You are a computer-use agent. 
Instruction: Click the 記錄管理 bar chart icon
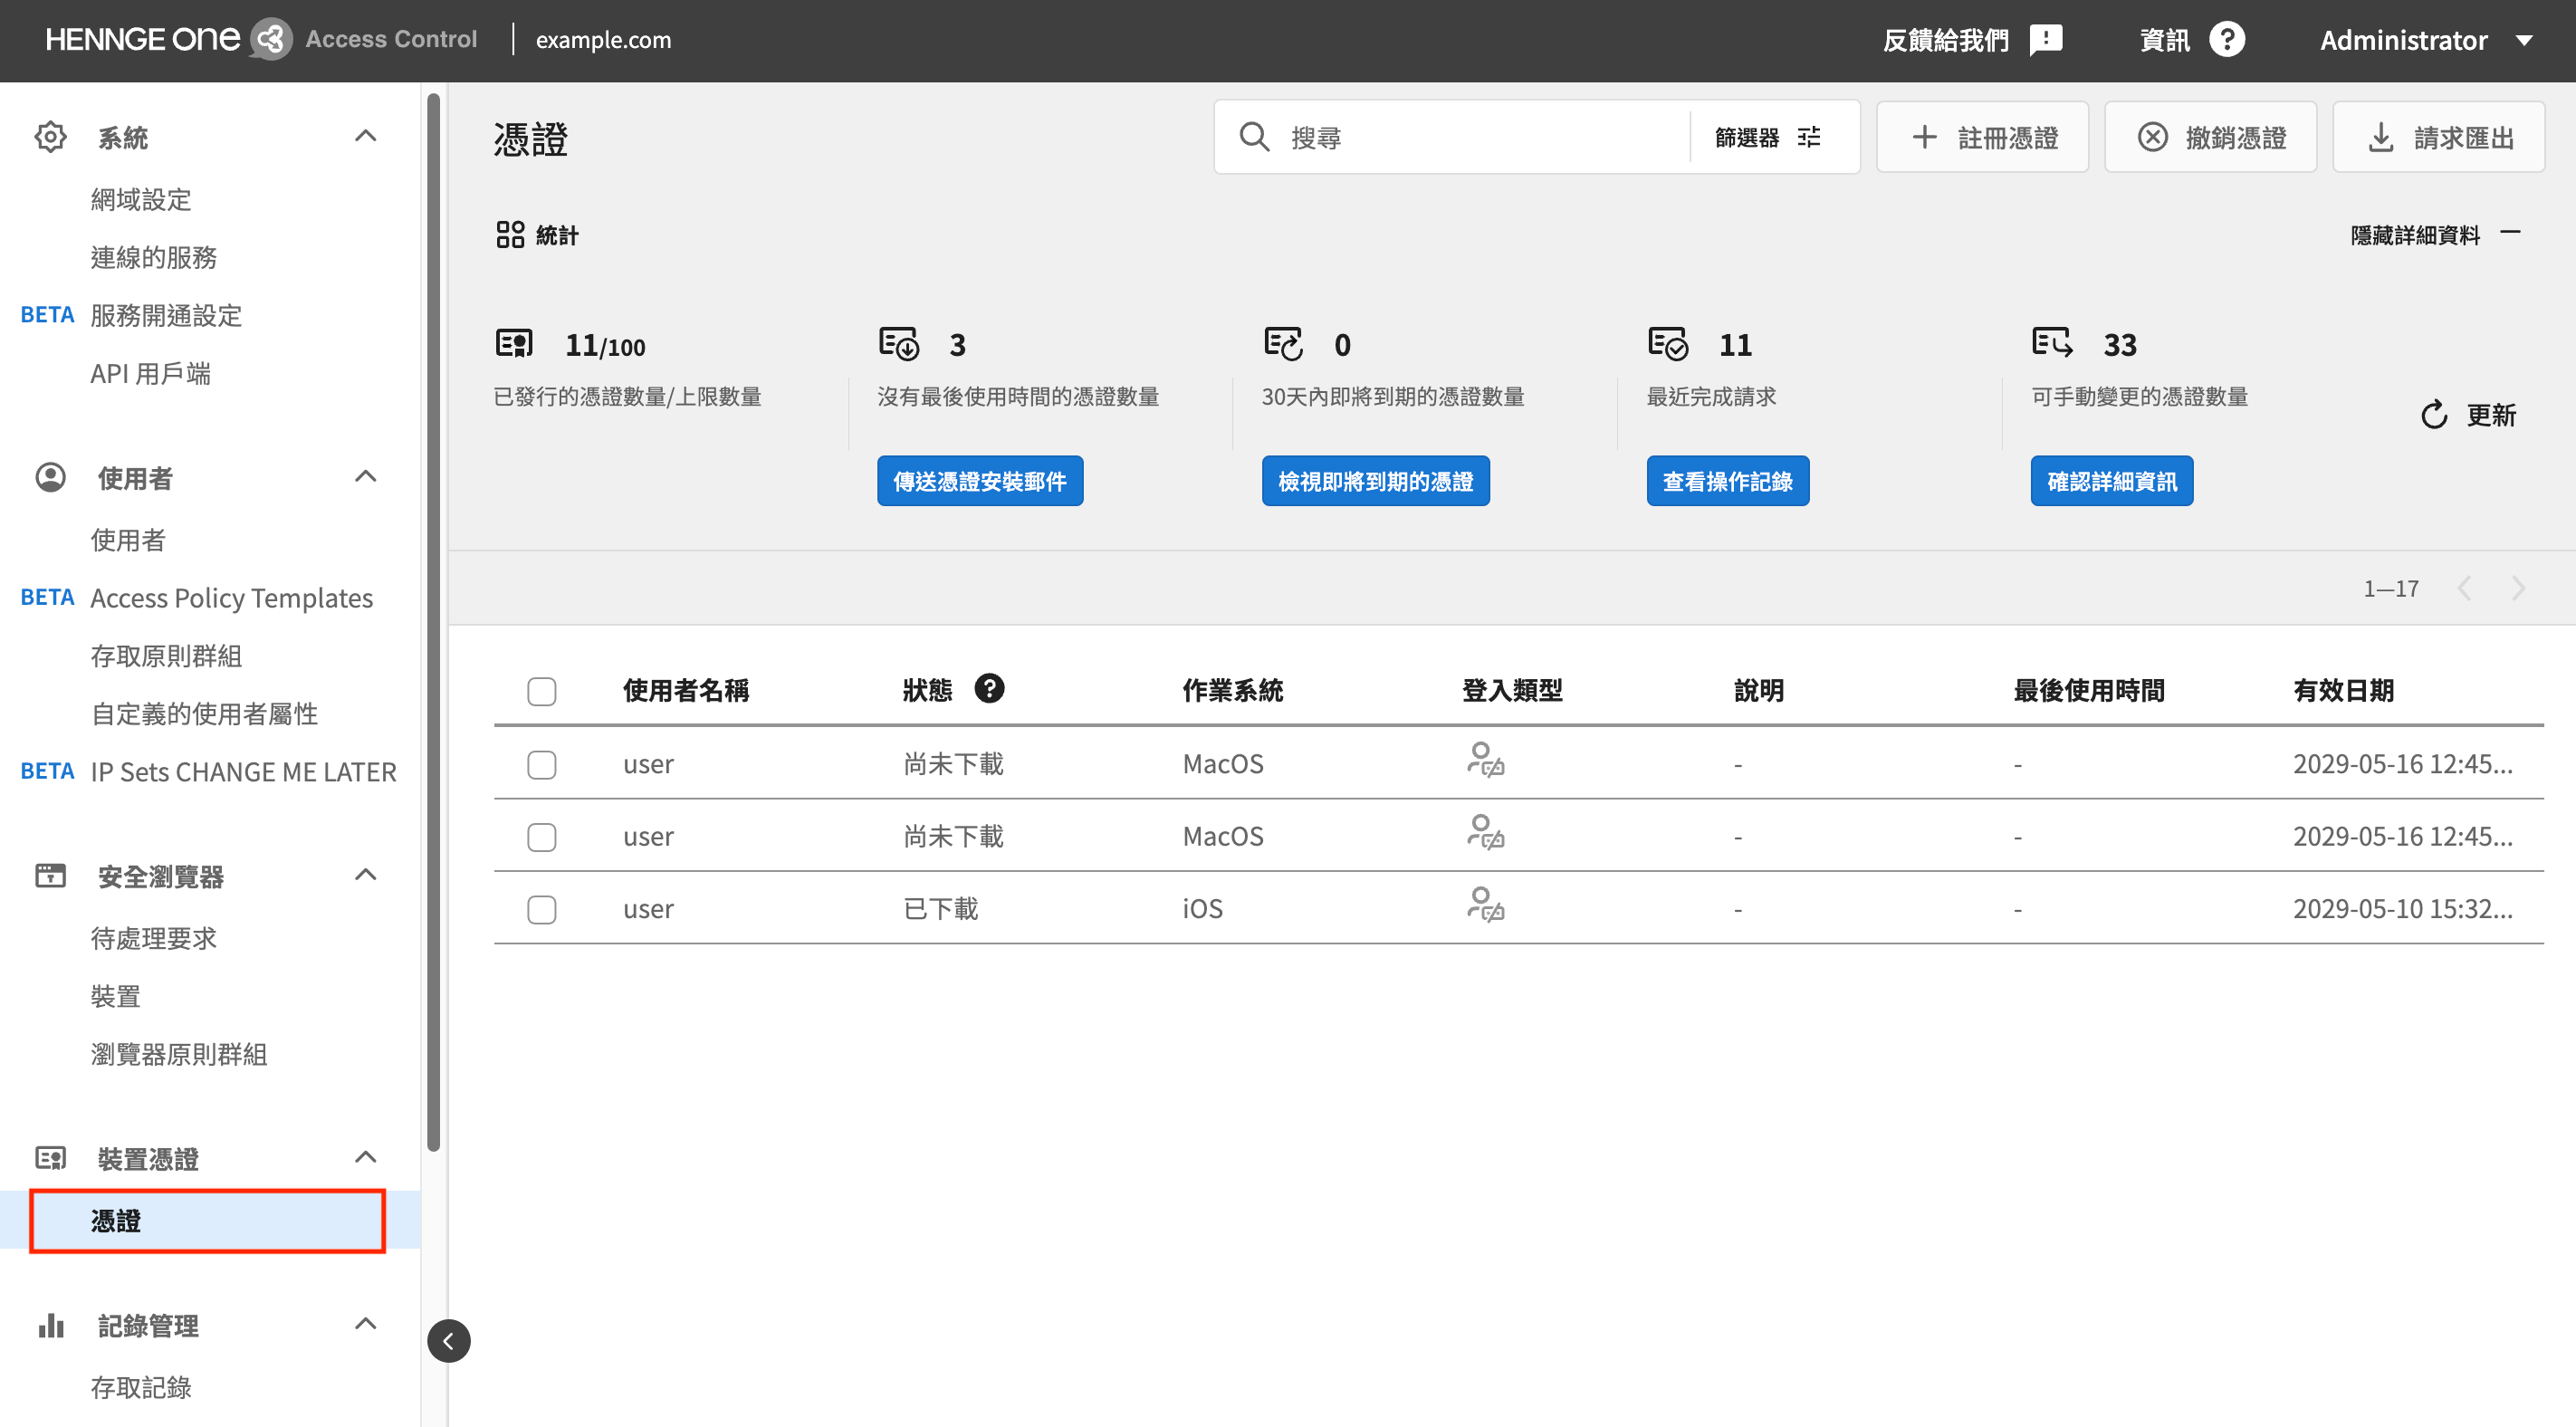coord(50,1325)
